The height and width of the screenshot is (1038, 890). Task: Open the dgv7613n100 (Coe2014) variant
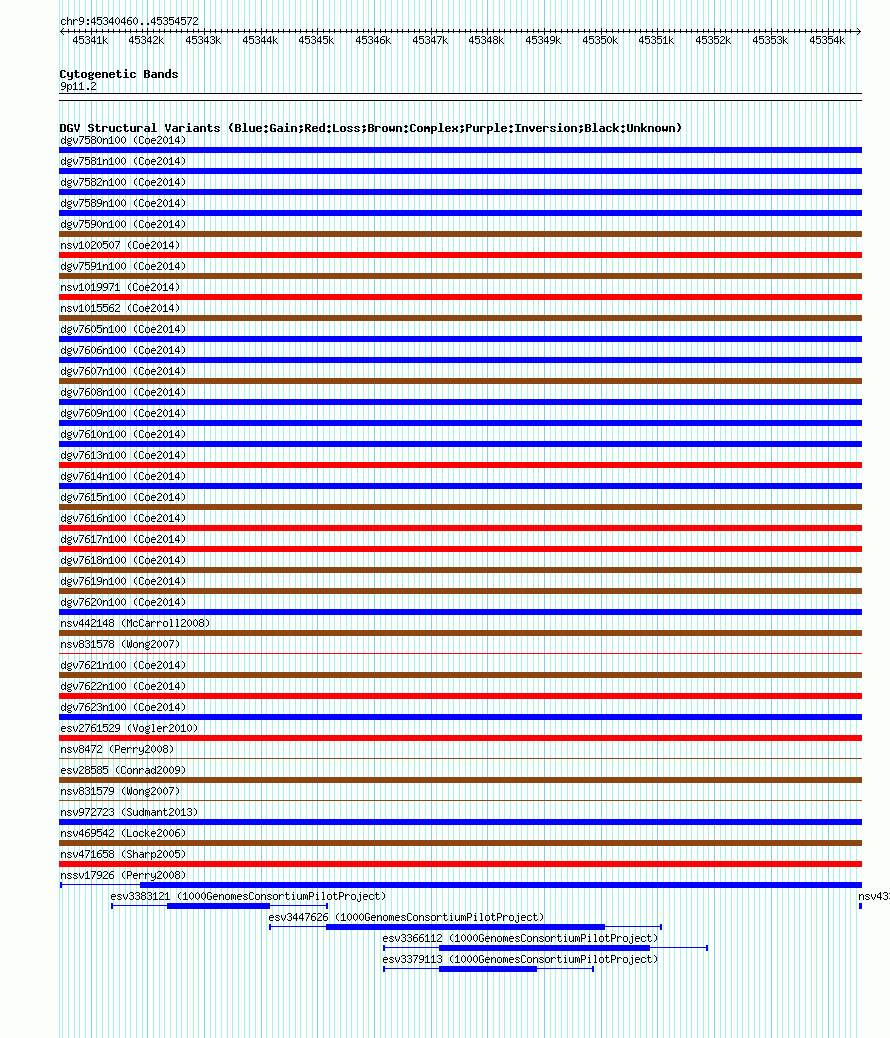[123, 455]
